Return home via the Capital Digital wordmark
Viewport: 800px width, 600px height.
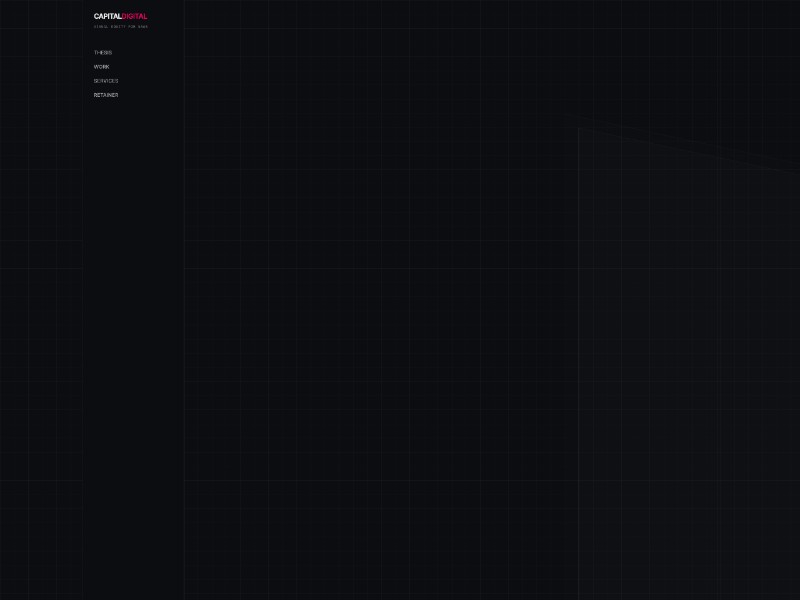(120, 16)
